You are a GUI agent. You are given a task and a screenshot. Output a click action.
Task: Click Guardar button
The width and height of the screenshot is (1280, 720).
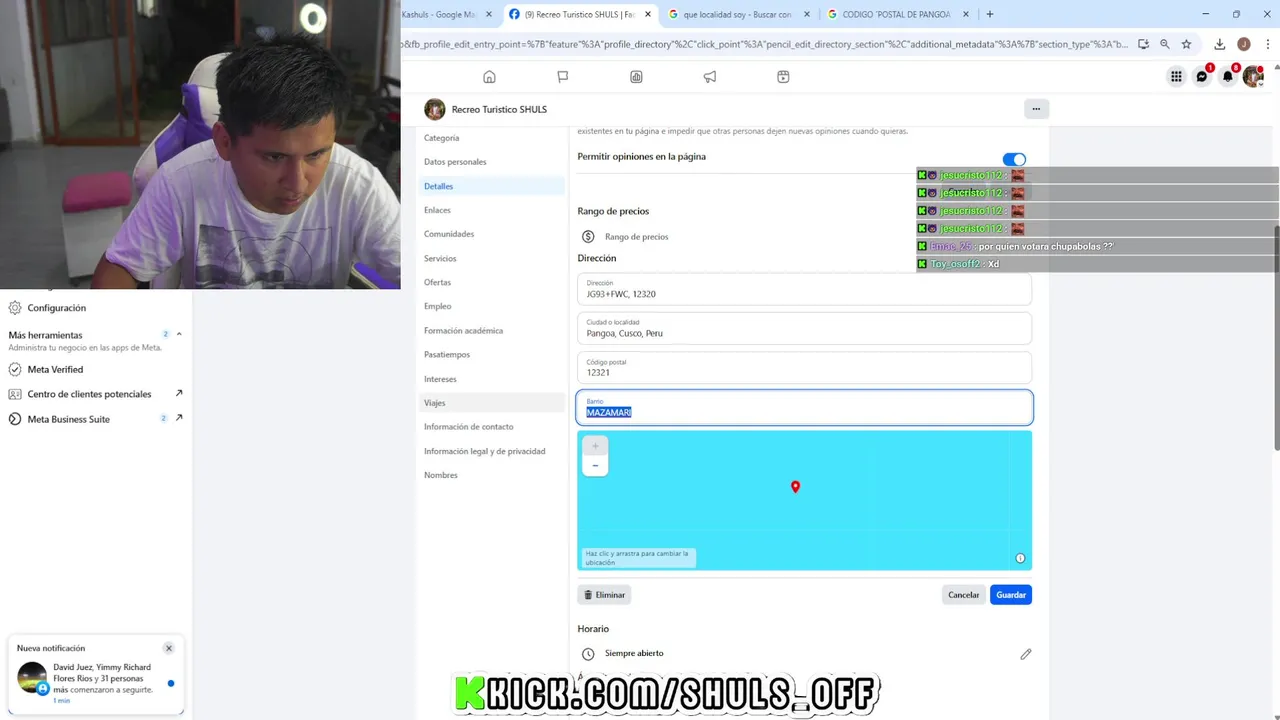1011,595
